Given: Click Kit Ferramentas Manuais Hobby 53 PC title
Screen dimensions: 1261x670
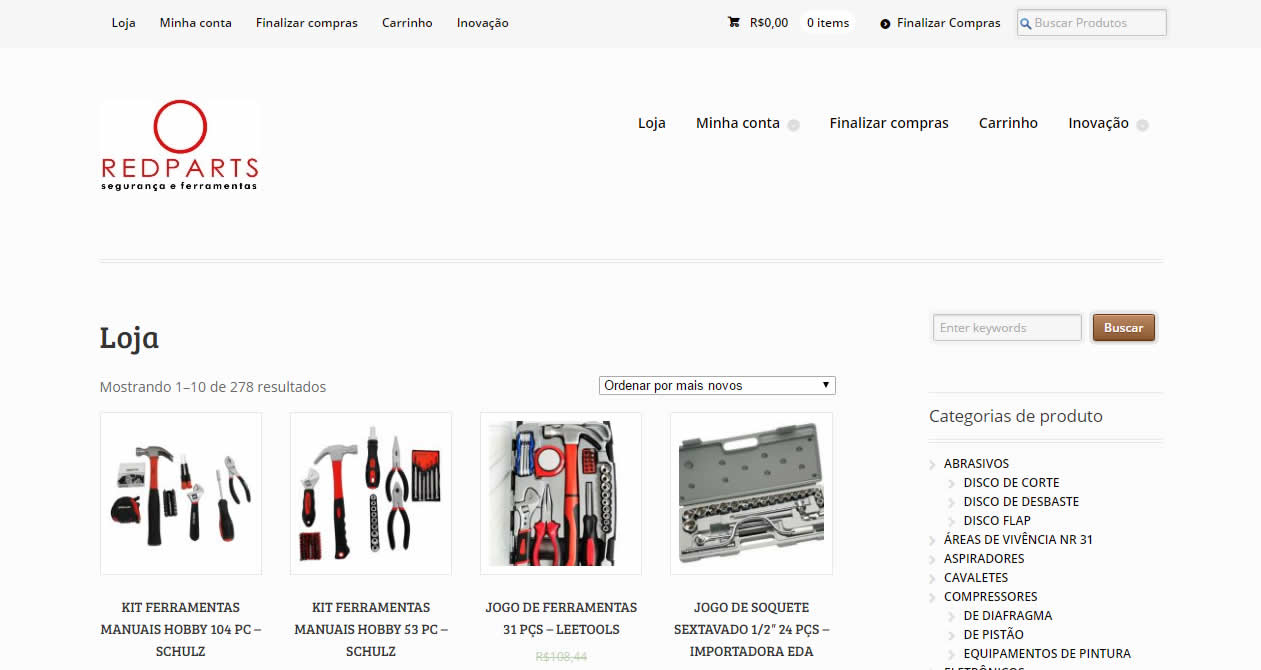Looking at the screenshot, I should click(371, 629).
